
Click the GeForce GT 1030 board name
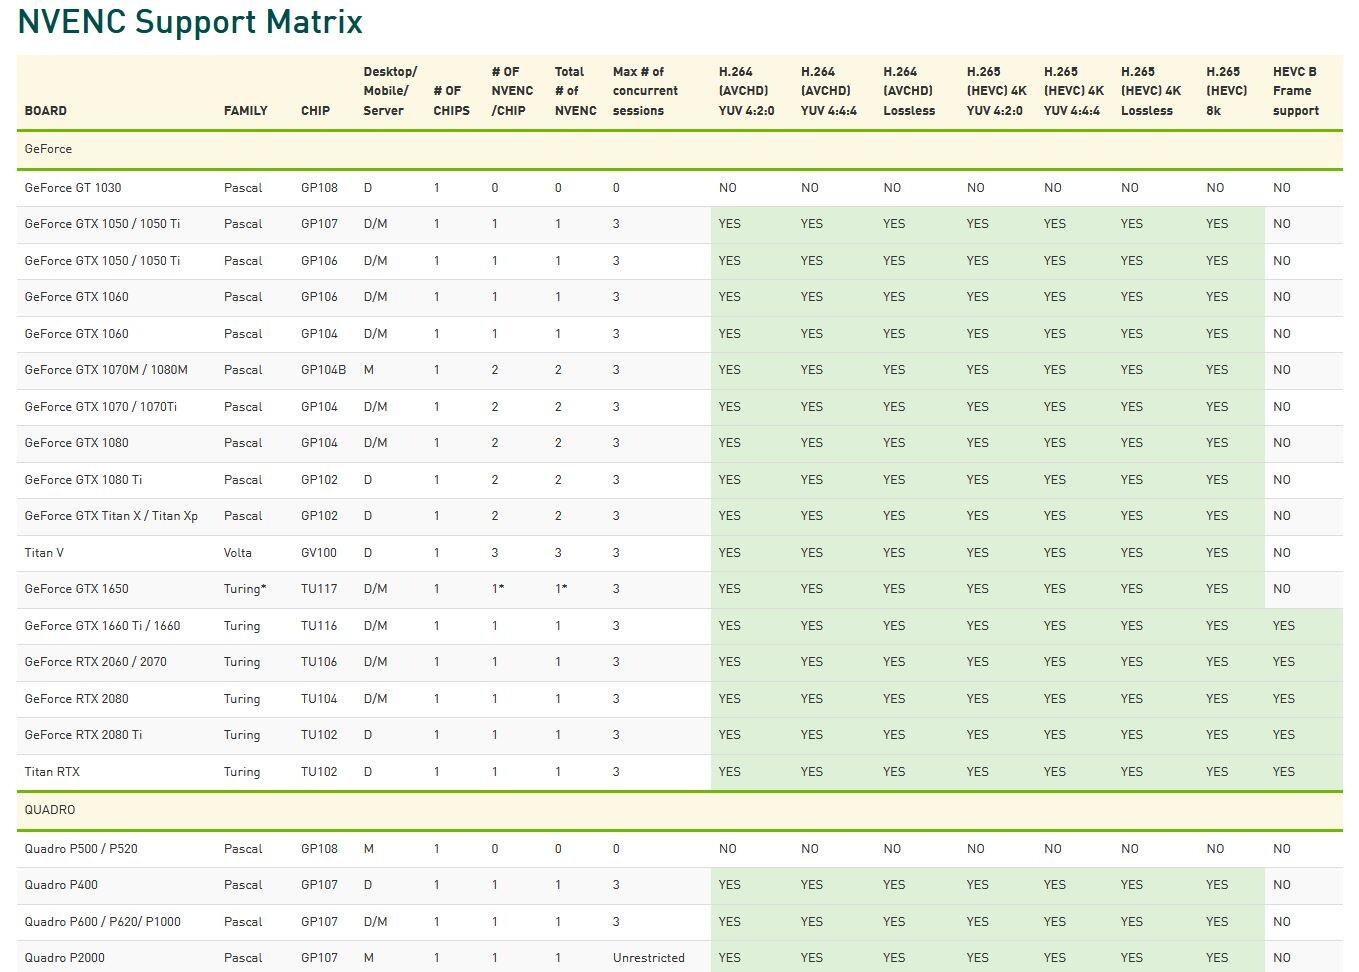click(x=73, y=188)
